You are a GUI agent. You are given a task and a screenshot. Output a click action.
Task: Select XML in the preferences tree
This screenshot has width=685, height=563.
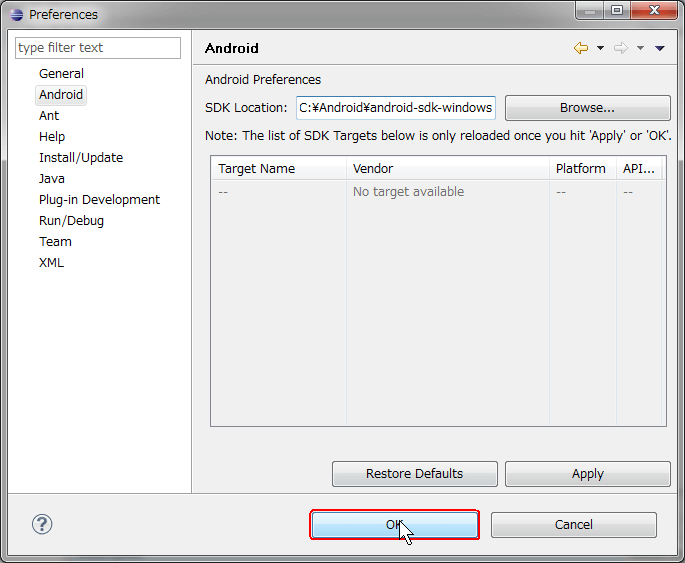tap(51, 263)
